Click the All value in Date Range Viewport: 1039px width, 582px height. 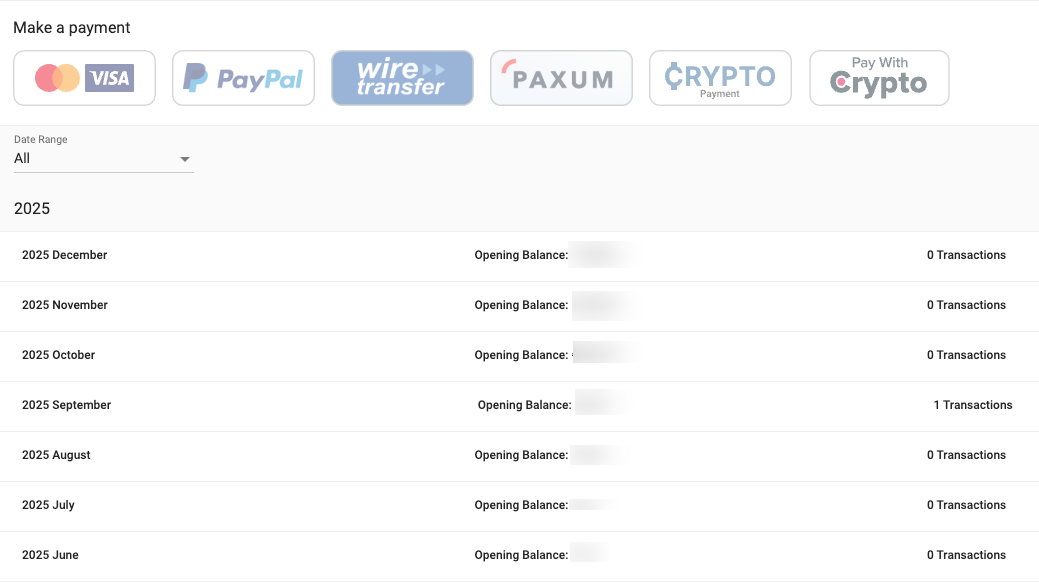coord(22,158)
